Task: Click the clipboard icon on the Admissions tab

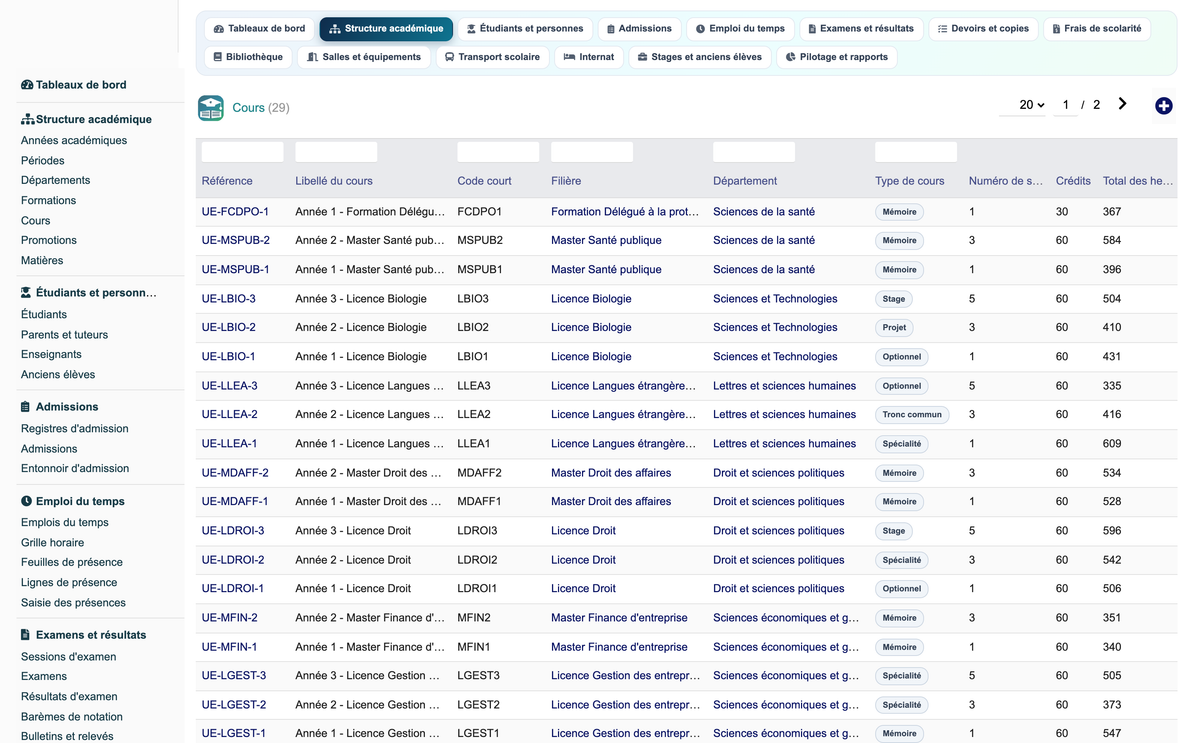Action: tap(611, 29)
